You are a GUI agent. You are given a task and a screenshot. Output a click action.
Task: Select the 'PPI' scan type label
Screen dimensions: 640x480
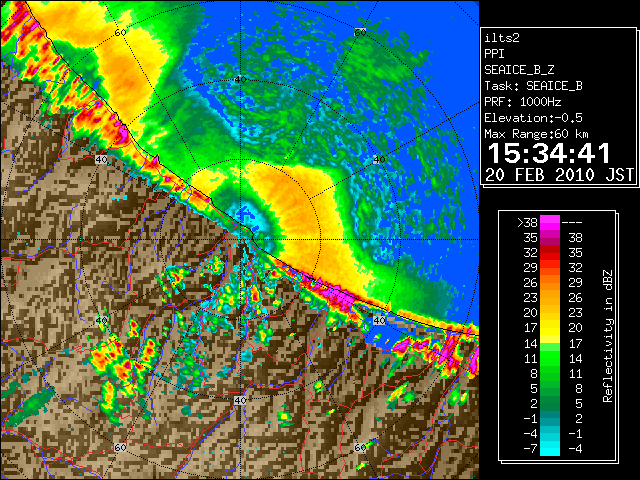click(494, 54)
